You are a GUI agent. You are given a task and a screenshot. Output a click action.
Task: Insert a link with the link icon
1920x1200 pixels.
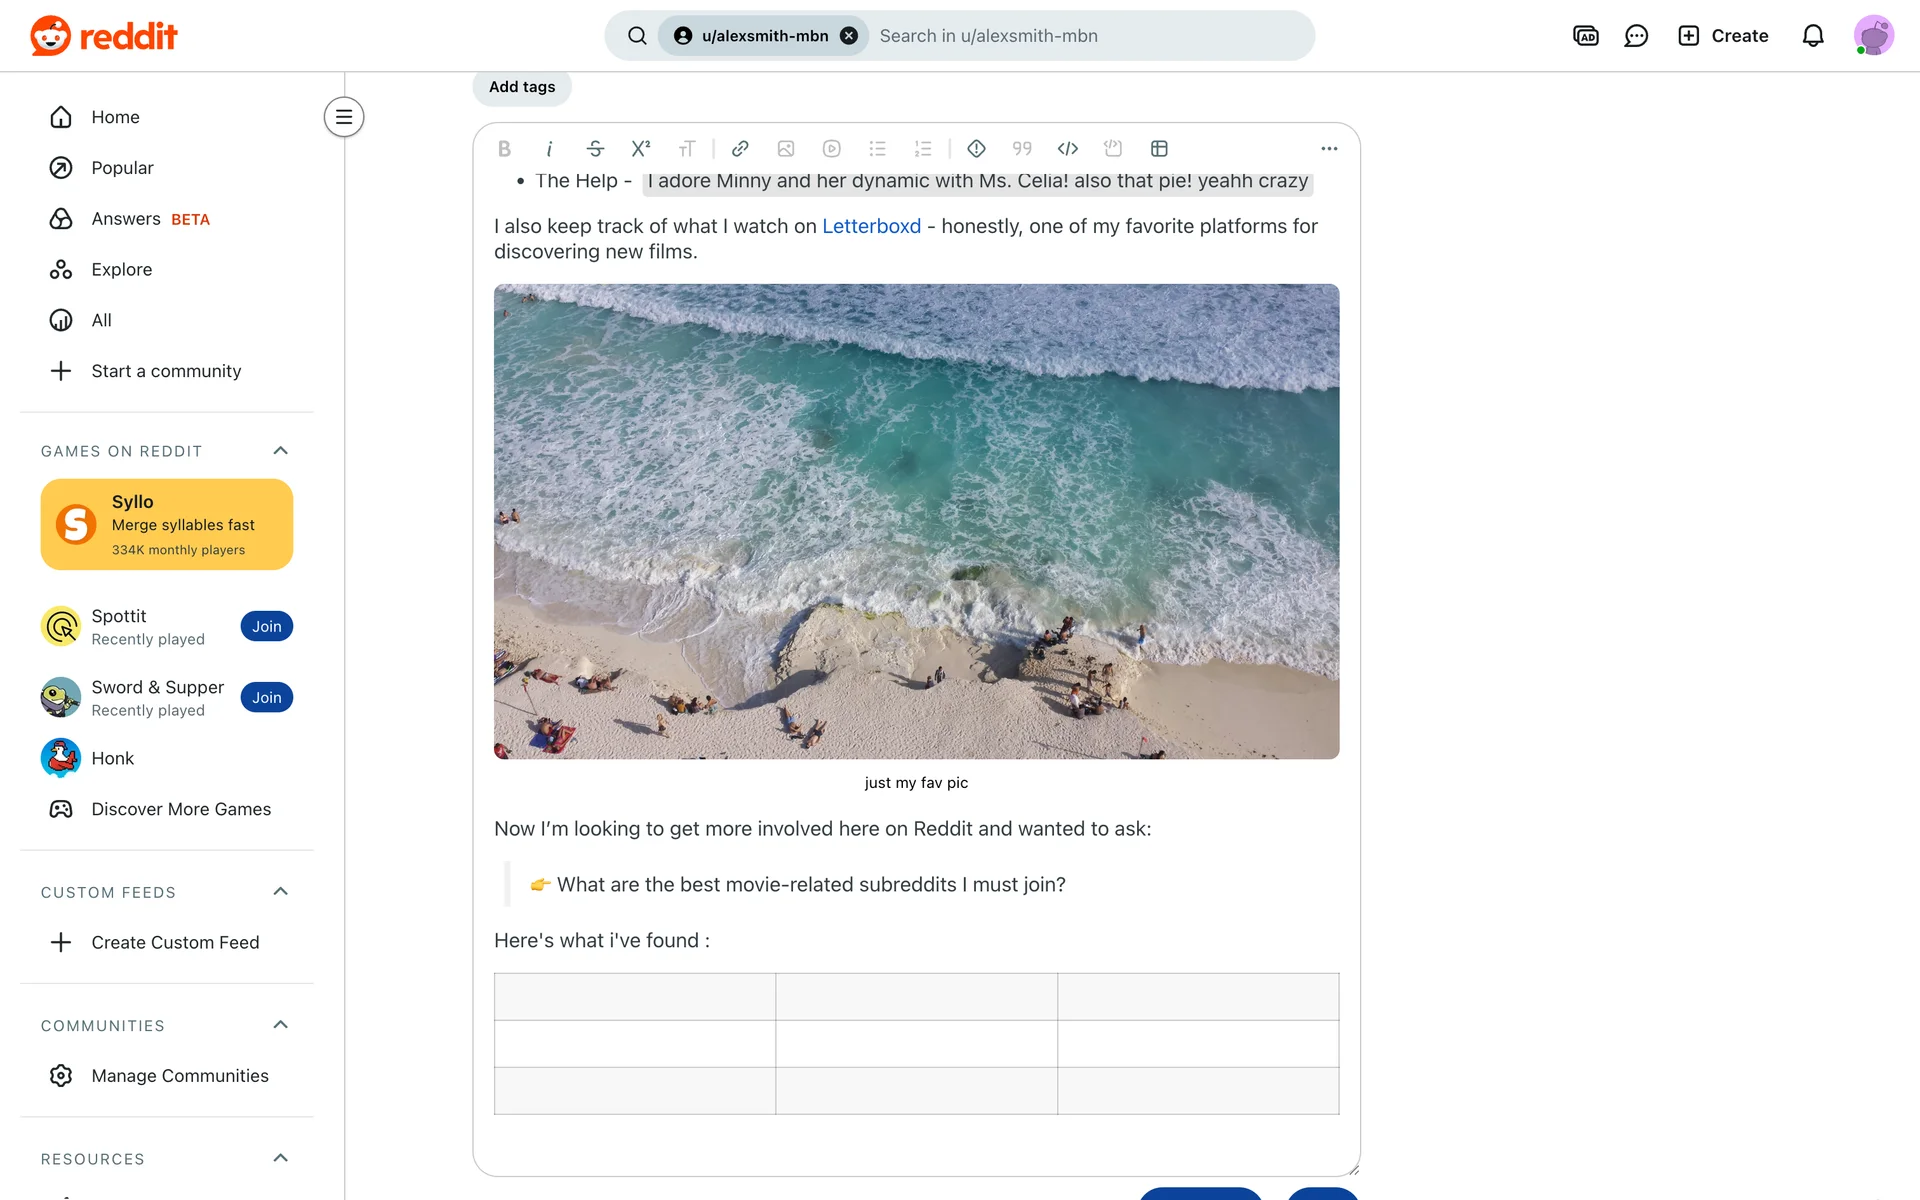tap(740, 149)
